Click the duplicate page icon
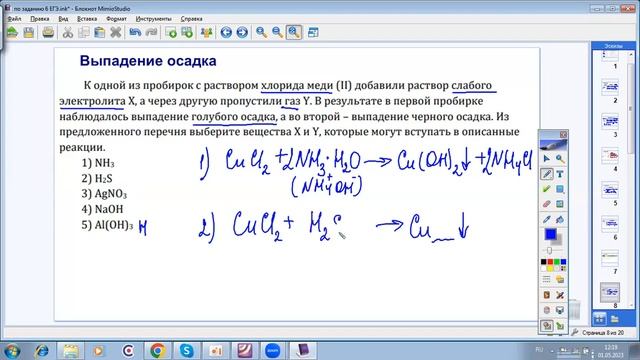The width and height of the screenshot is (640, 360). click(x=187, y=32)
